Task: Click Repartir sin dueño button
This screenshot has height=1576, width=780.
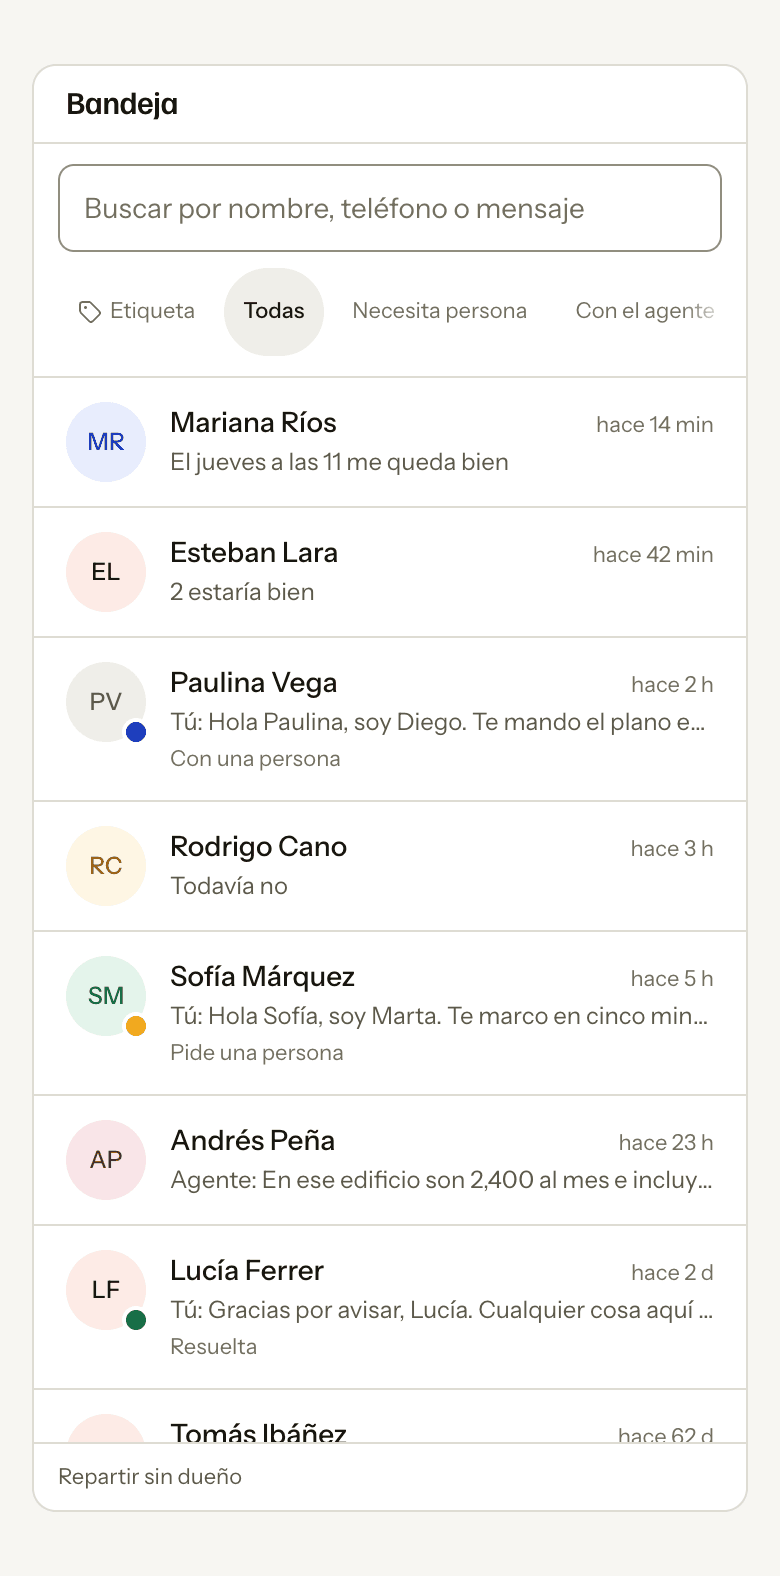Action: point(150,1477)
